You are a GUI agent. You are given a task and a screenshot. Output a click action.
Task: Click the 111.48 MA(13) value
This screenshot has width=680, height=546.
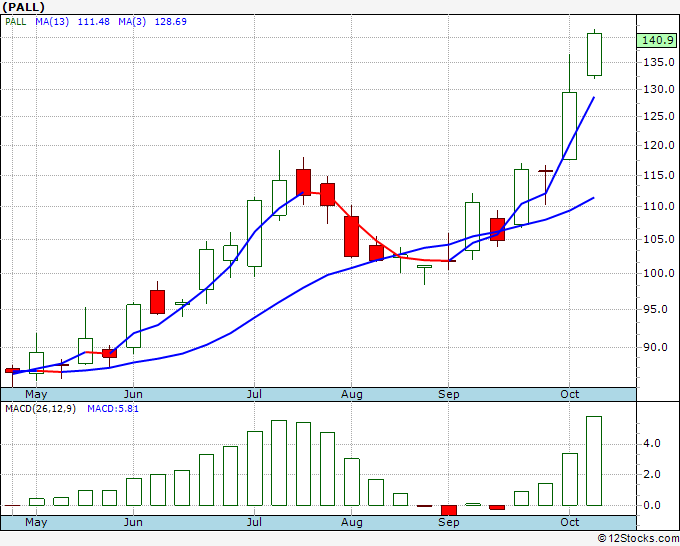pyautogui.click(x=94, y=22)
